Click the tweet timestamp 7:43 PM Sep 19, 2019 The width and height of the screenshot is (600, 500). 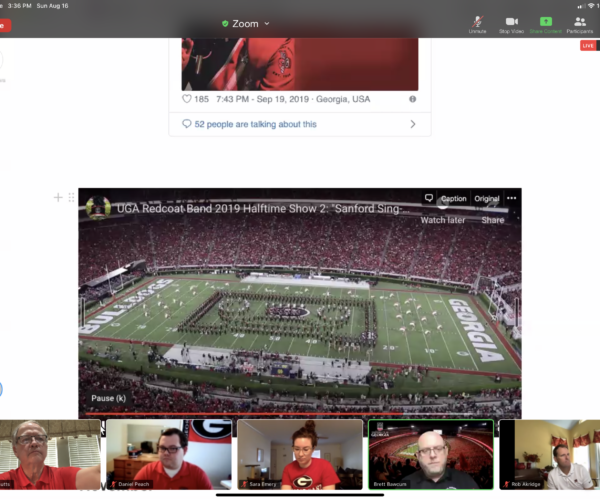(x=262, y=99)
